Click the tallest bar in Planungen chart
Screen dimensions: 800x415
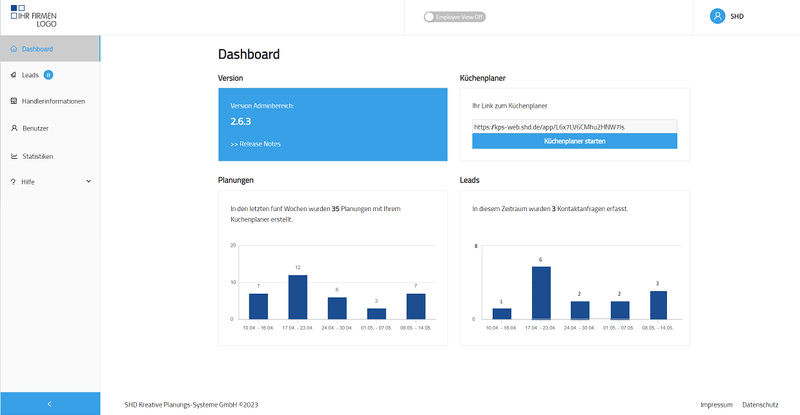[x=297, y=296]
